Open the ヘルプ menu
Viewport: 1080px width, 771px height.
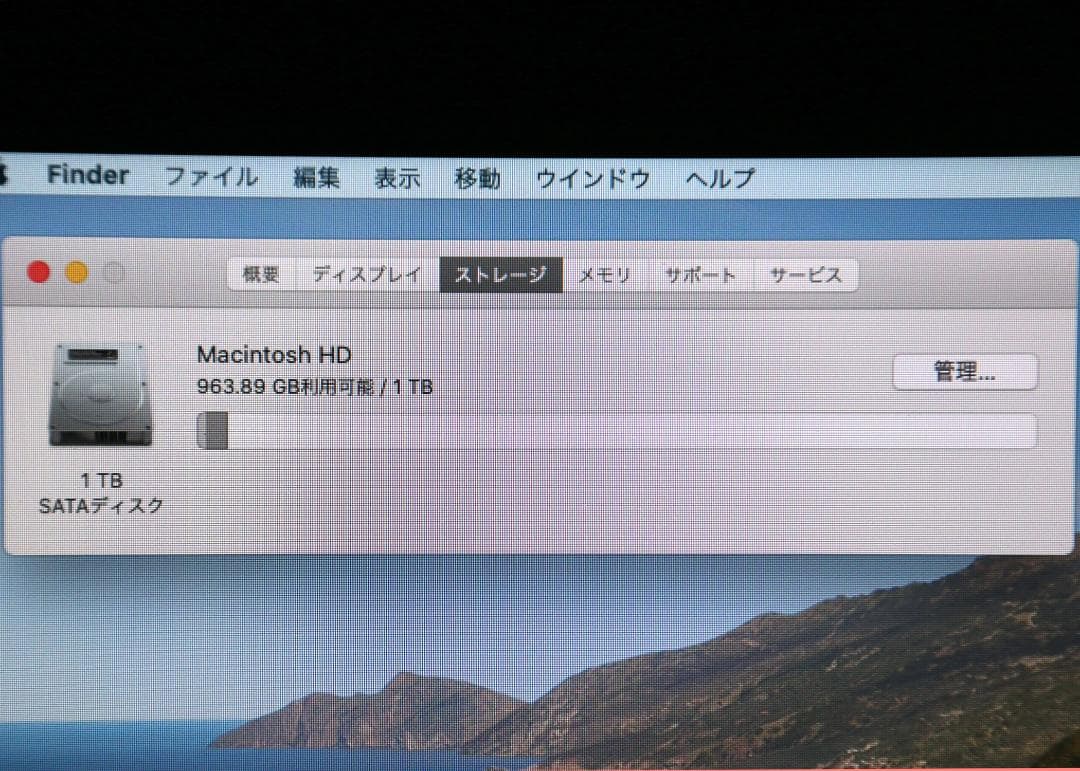(717, 177)
